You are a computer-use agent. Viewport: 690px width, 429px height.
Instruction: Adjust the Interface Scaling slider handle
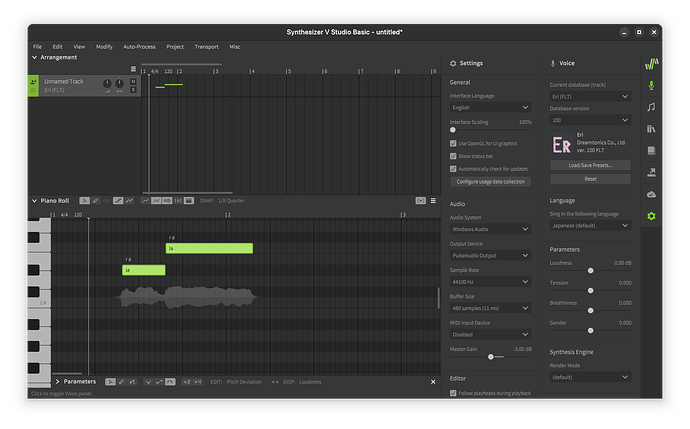453,130
